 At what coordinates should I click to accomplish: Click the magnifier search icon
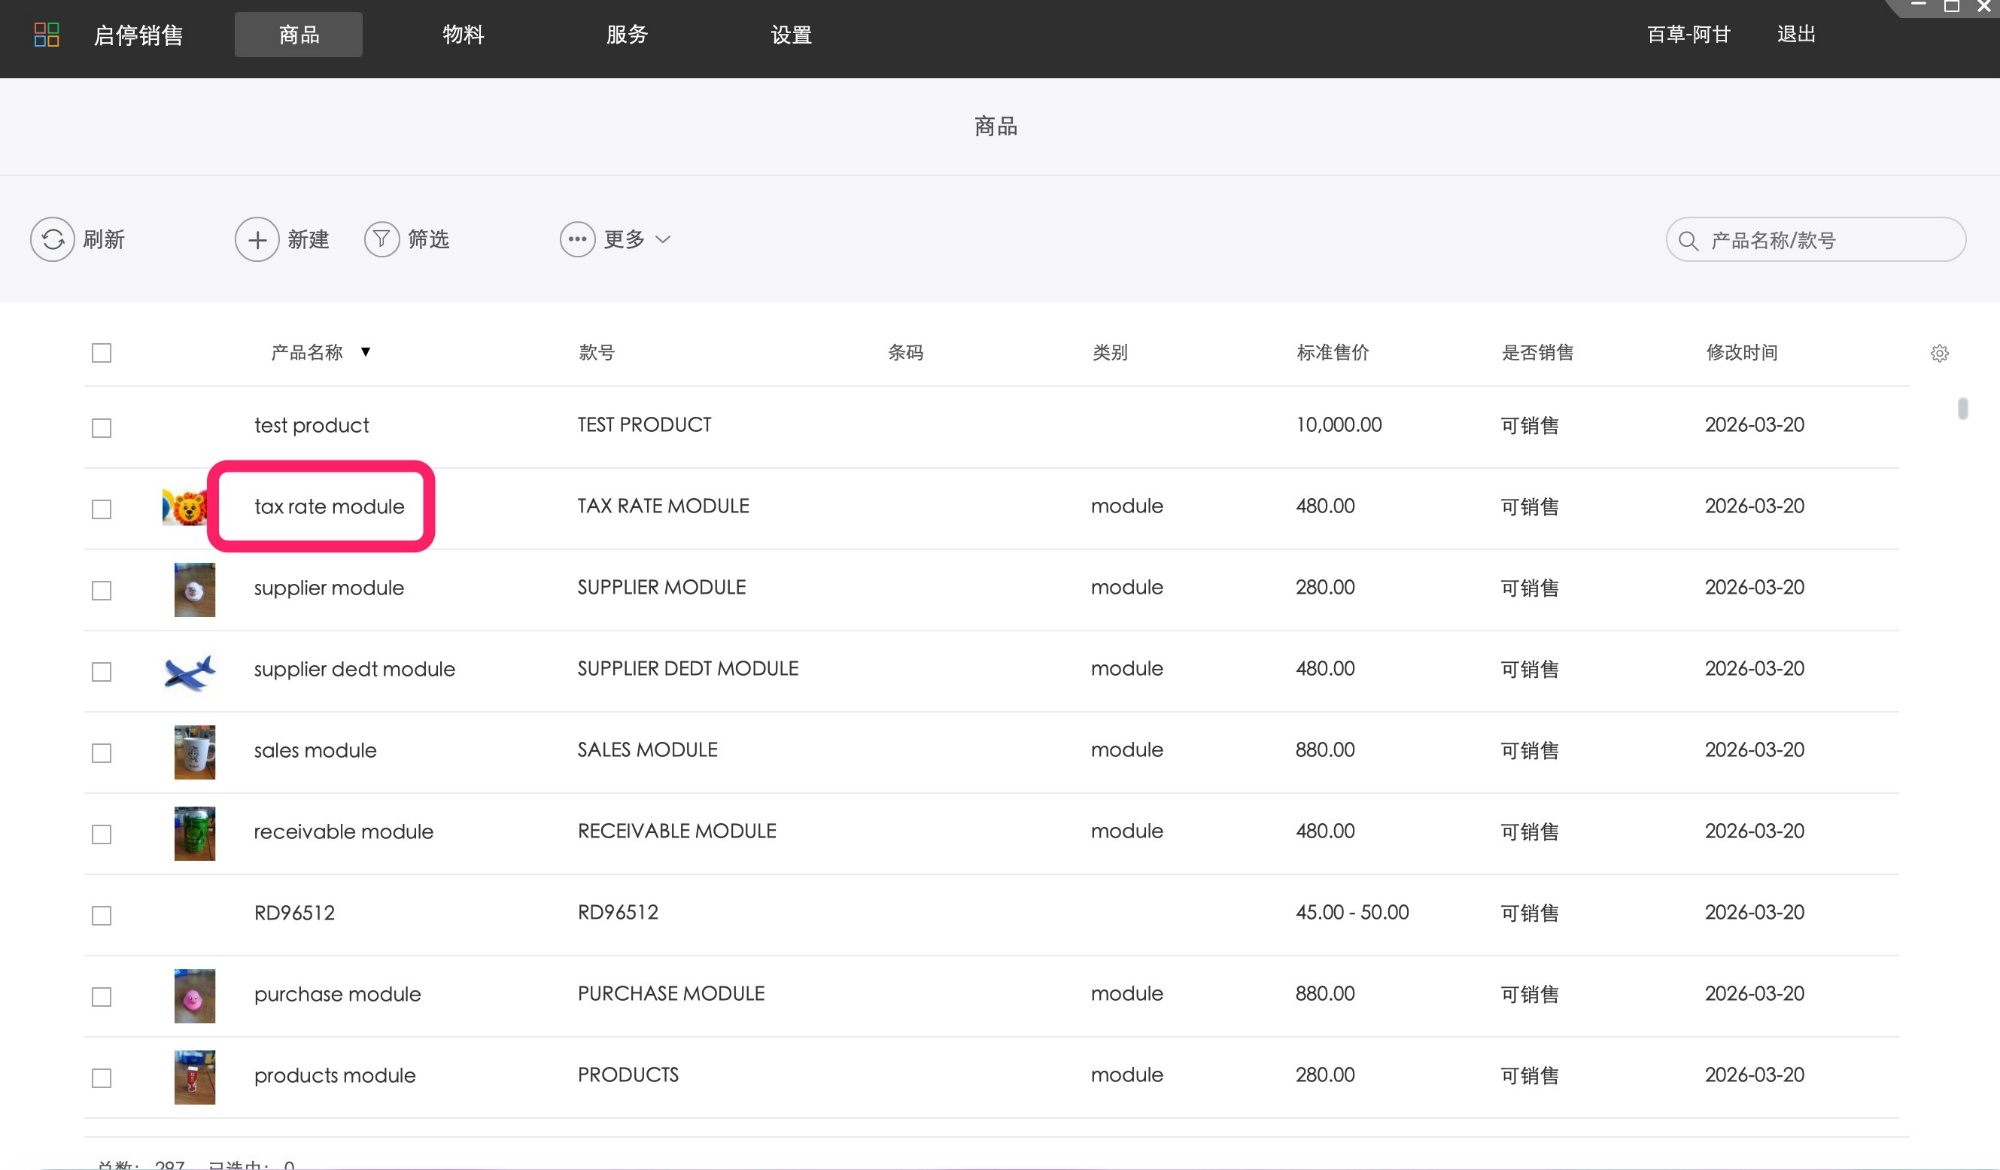(1688, 241)
